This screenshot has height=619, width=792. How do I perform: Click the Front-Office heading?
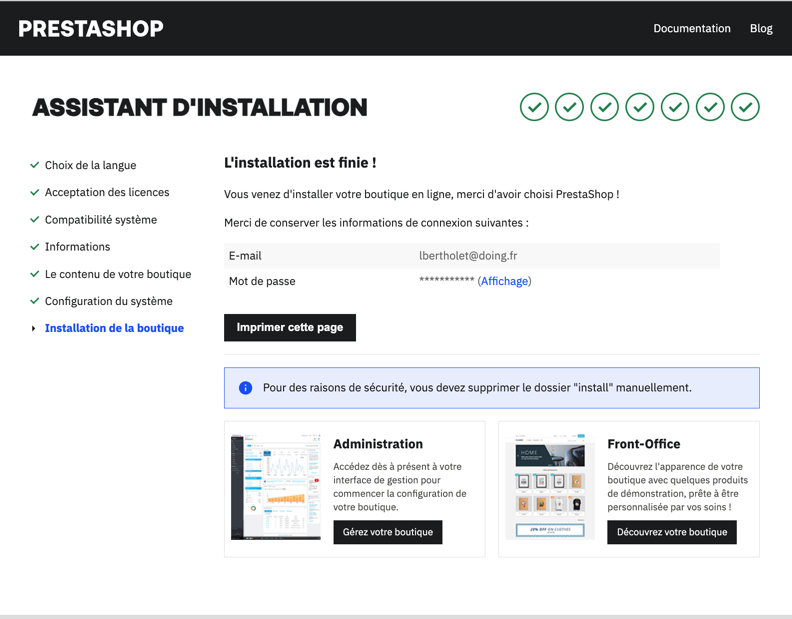pyautogui.click(x=644, y=444)
